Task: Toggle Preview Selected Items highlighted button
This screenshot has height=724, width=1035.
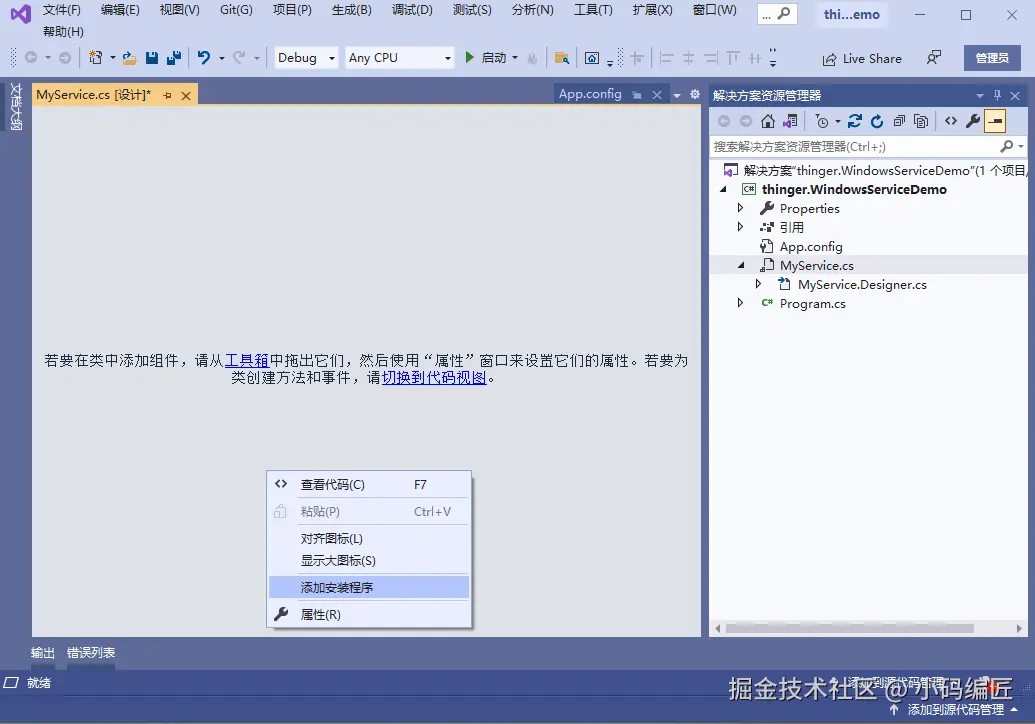Action: (995, 121)
